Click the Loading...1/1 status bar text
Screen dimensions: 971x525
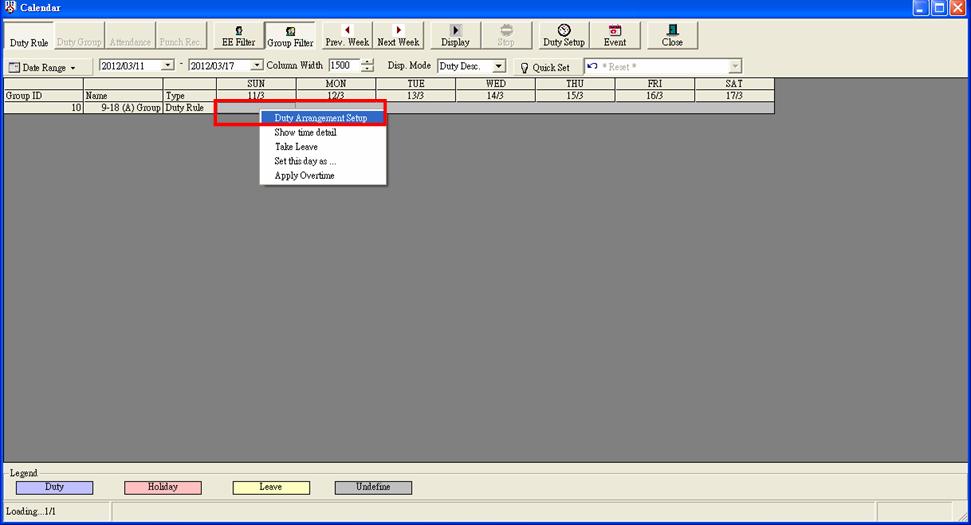pyautogui.click(x=30, y=511)
